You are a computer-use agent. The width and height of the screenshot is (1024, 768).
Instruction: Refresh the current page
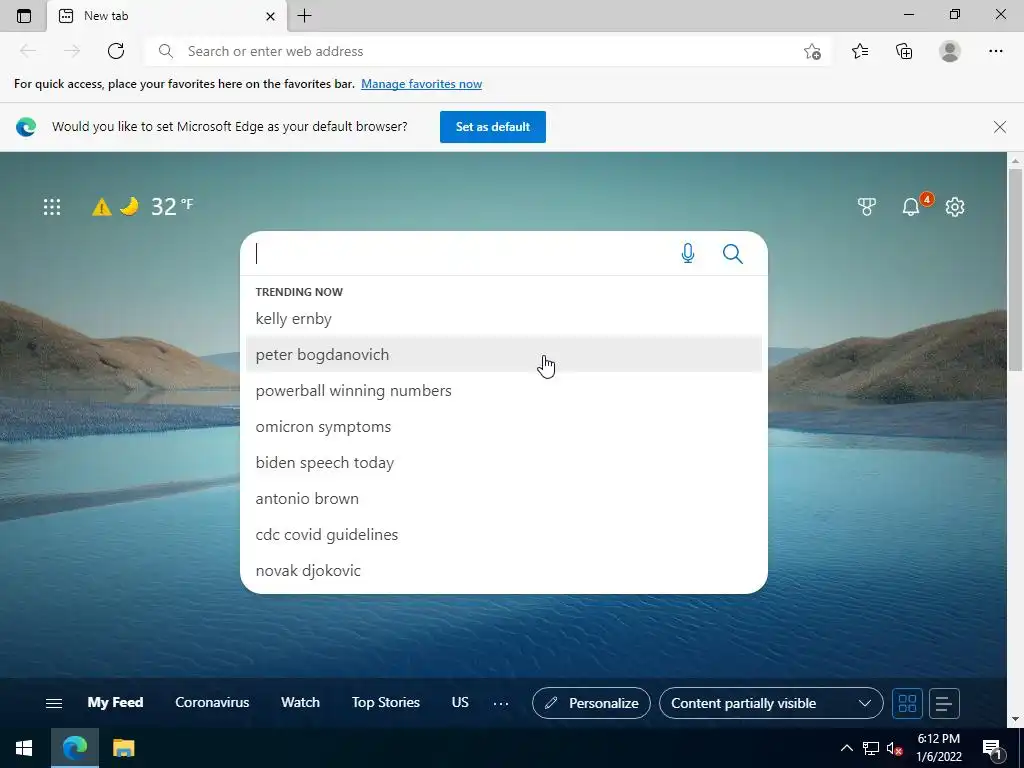tap(116, 51)
